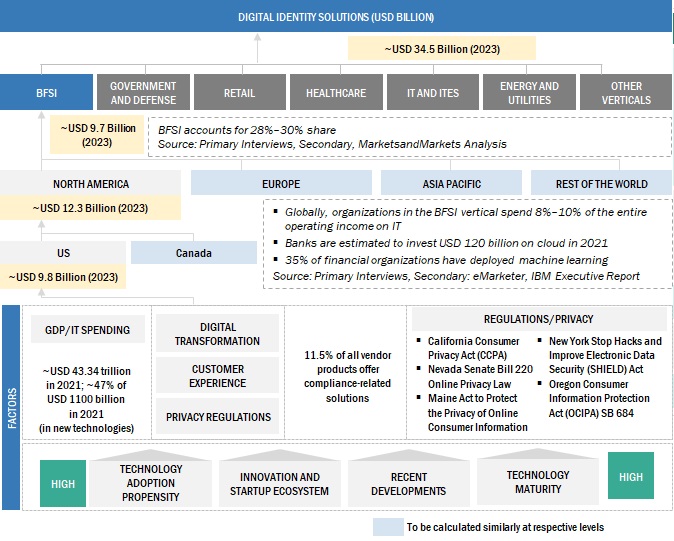Viewport: 674px width, 541px height.
Task: Click the IT and ITES box
Action: (432, 93)
